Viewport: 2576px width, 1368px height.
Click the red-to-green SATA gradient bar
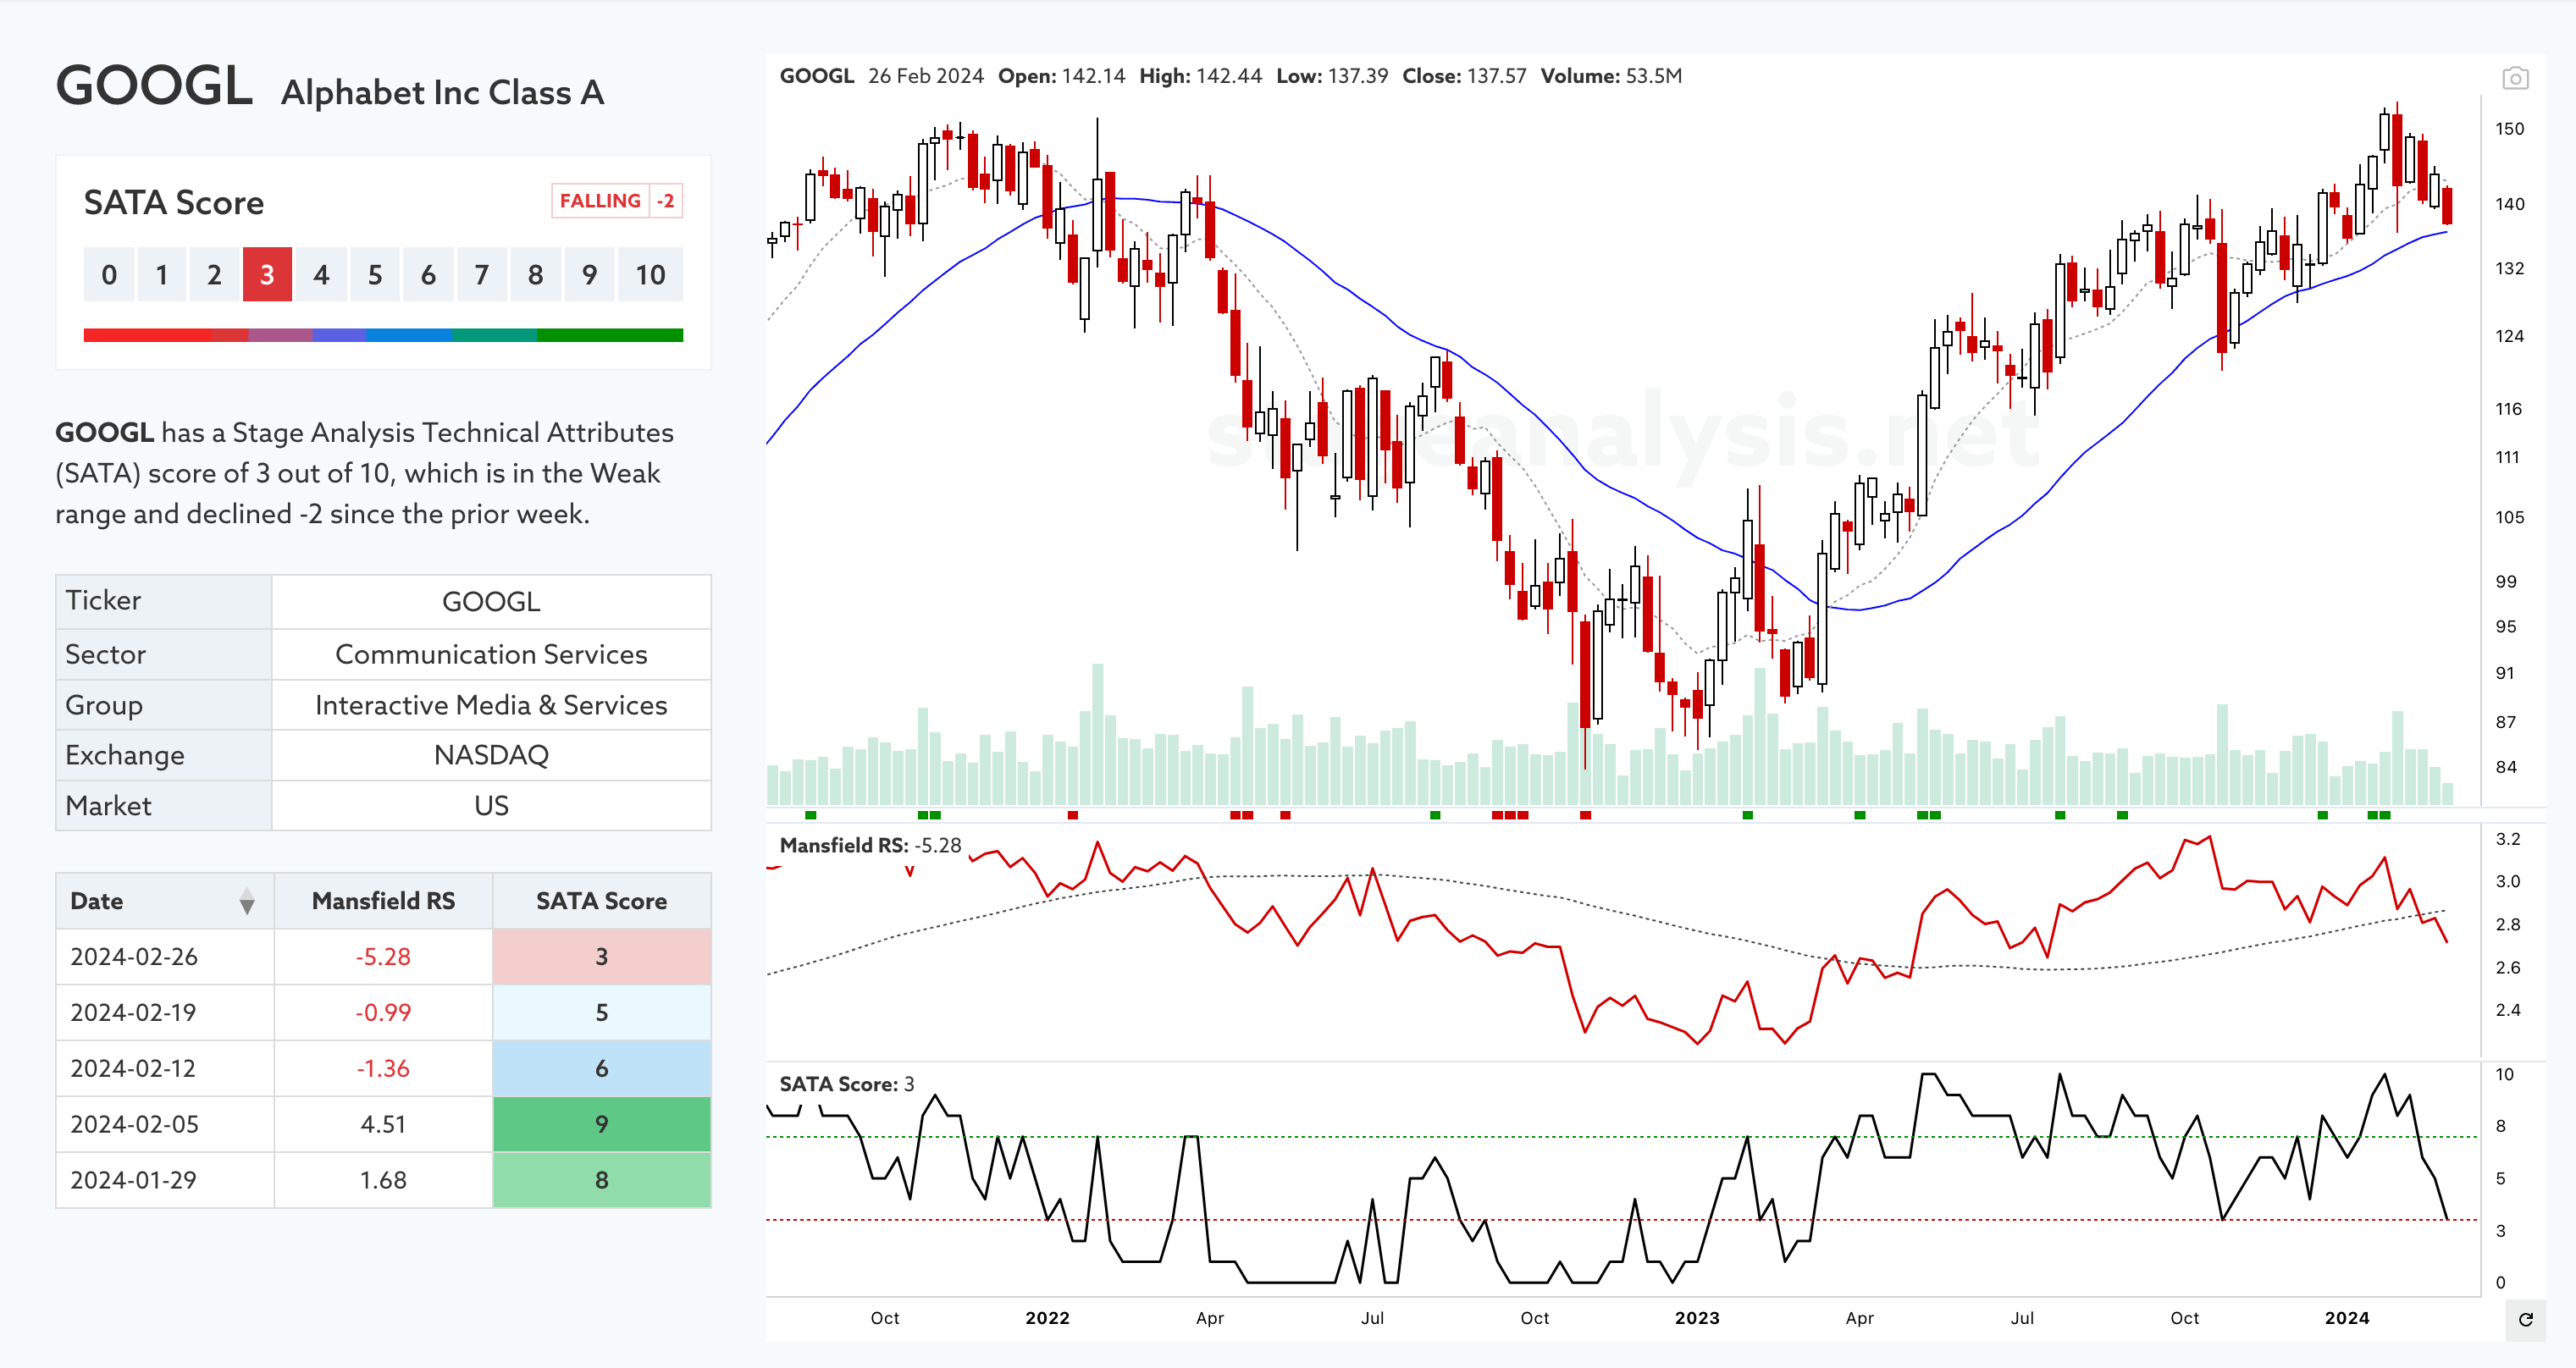(383, 335)
